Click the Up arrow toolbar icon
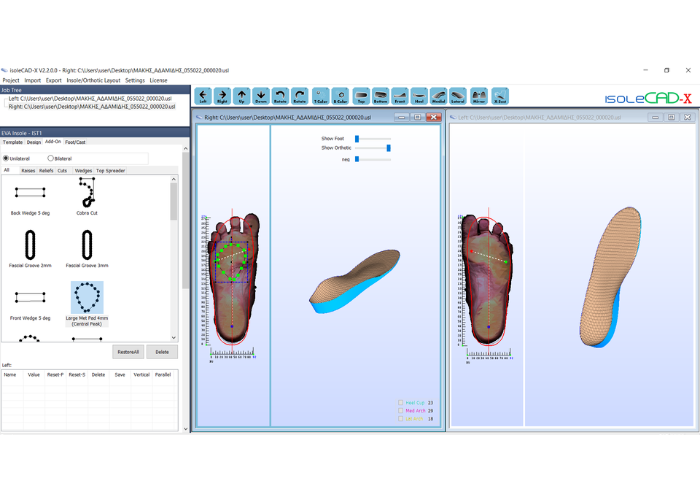Screen dimensions: 700x500 [242, 96]
